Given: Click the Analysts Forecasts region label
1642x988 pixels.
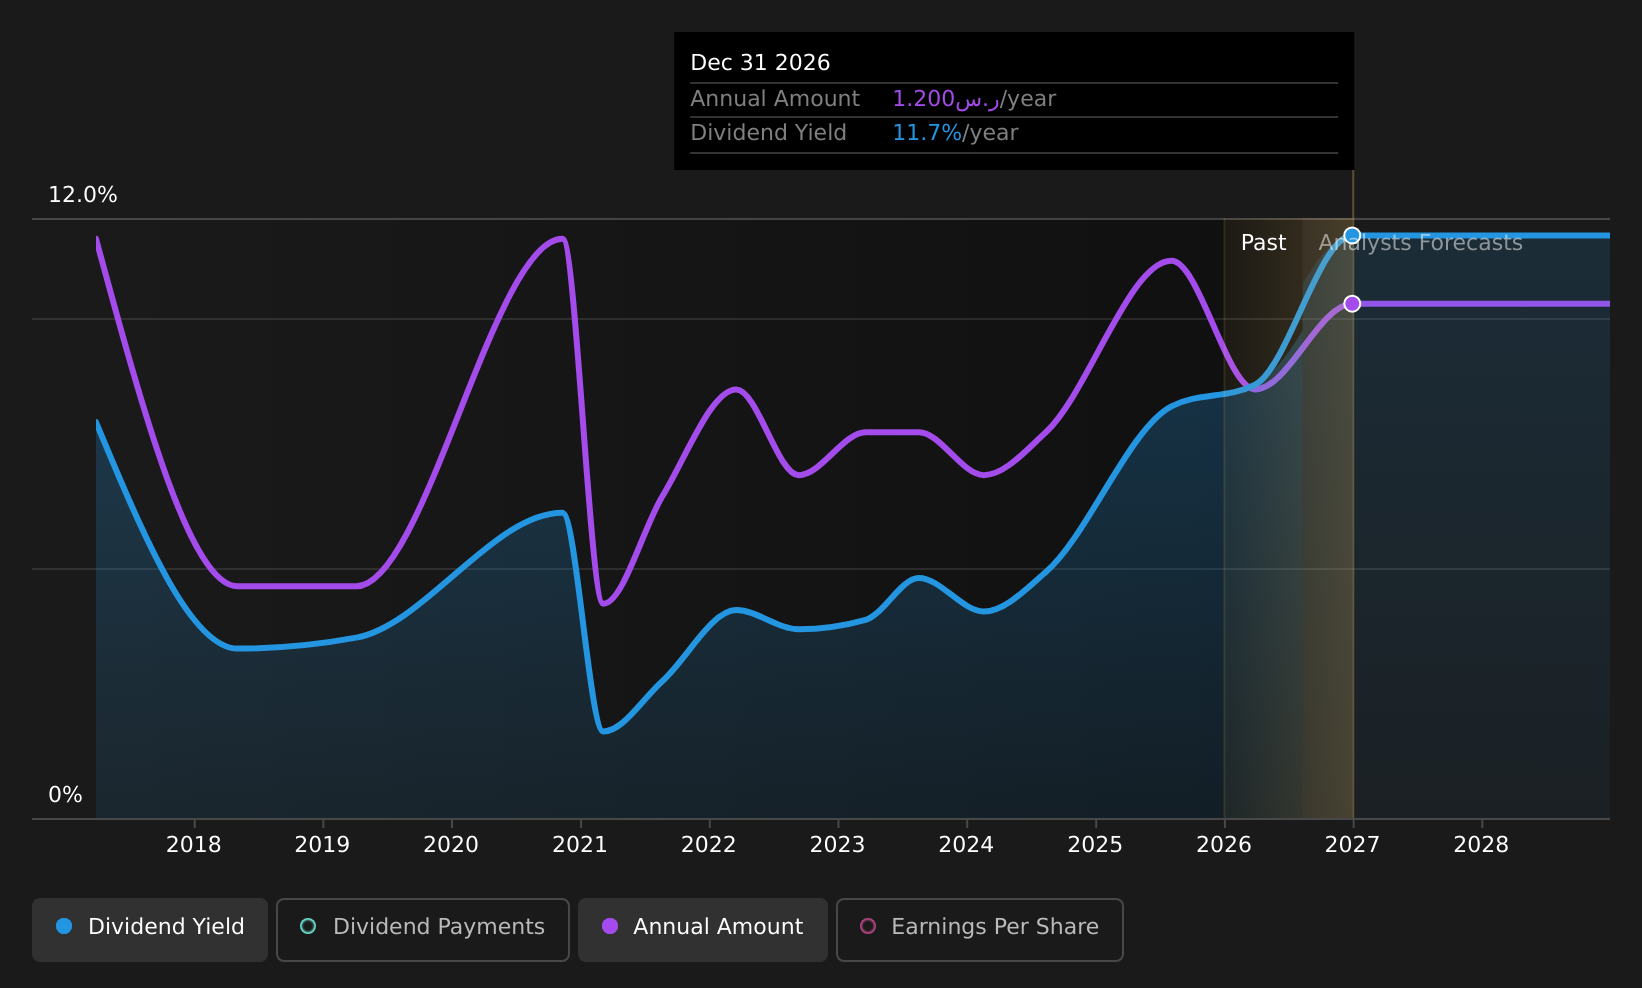Looking at the screenshot, I should pos(1420,243).
